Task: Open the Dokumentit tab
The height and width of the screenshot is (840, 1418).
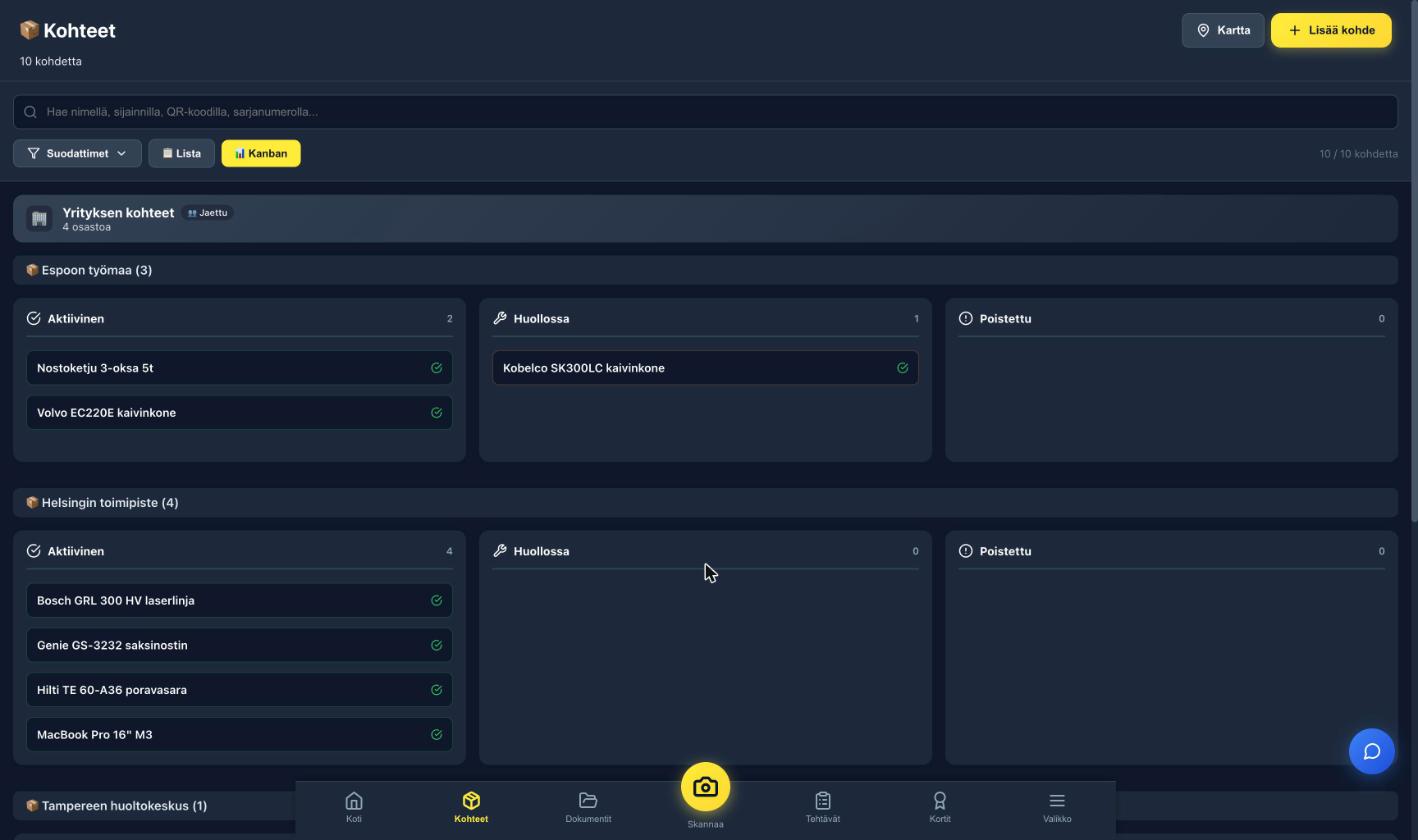Action: 588,807
